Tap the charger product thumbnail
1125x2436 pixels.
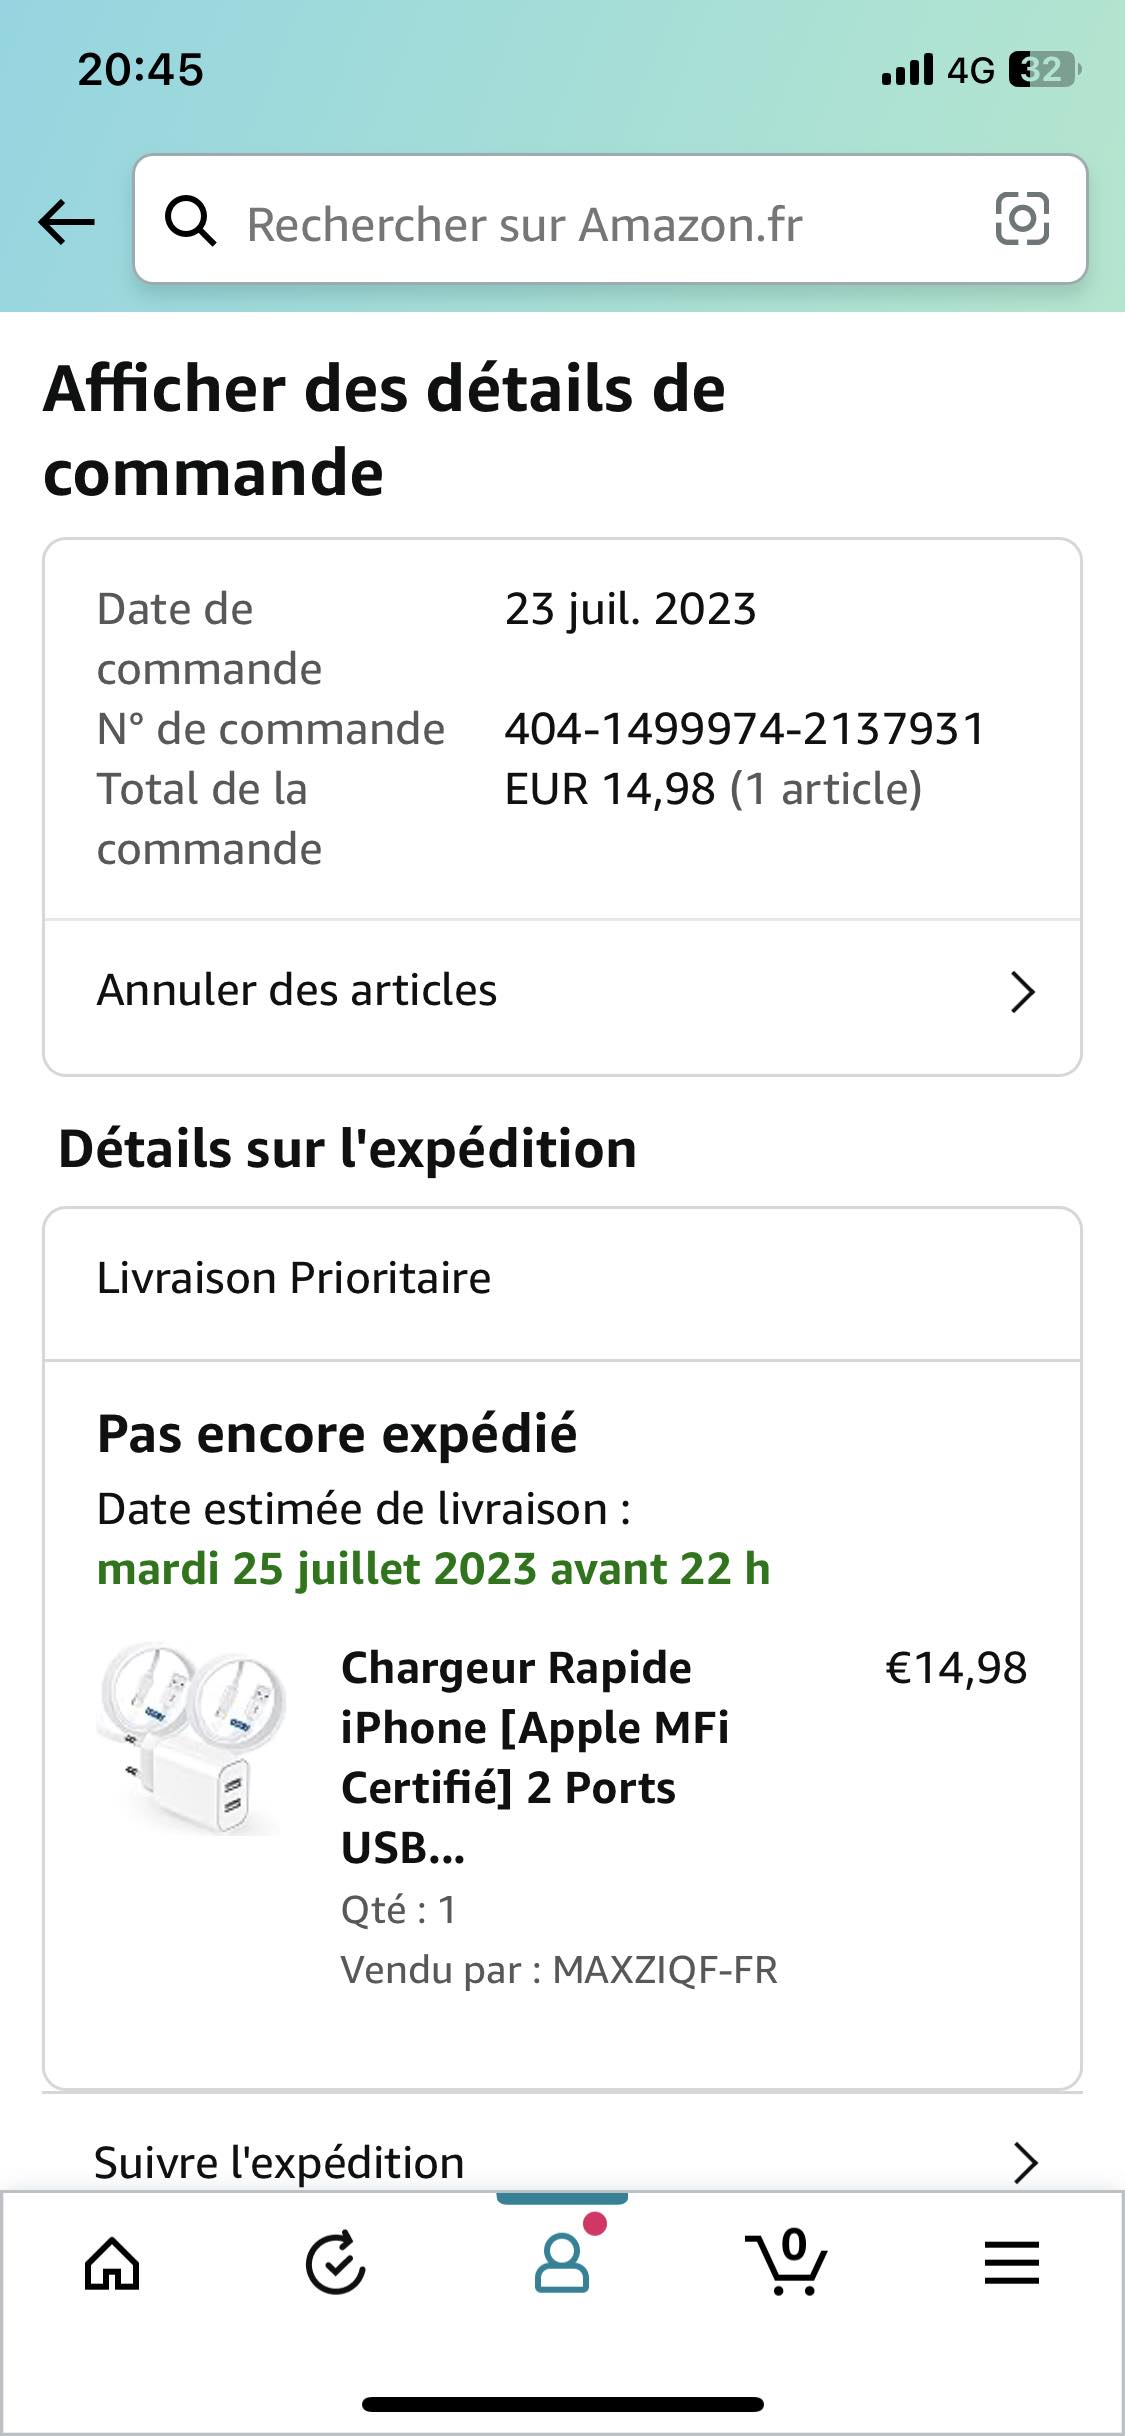tap(193, 1738)
